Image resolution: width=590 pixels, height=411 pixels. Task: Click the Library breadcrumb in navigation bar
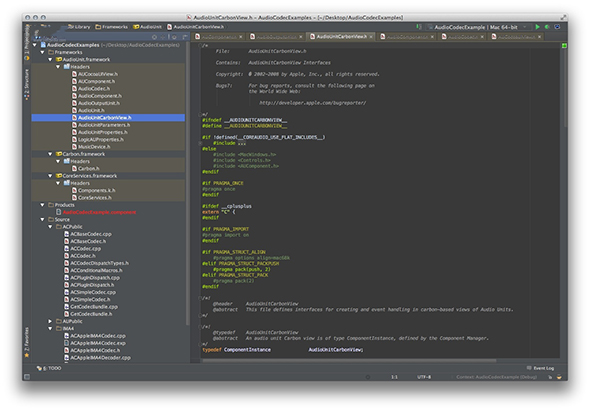pyautogui.click(x=79, y=27)
